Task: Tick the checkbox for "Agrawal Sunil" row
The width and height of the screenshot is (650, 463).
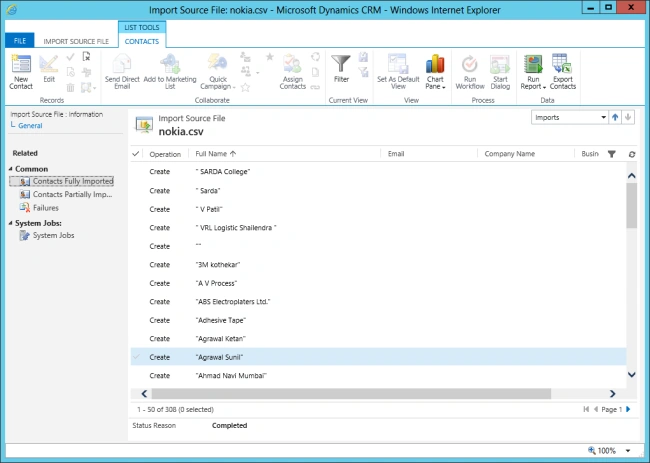Action: 136,357
